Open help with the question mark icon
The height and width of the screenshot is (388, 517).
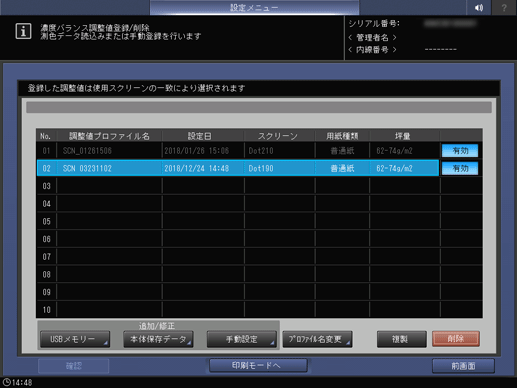click(504, 7)
